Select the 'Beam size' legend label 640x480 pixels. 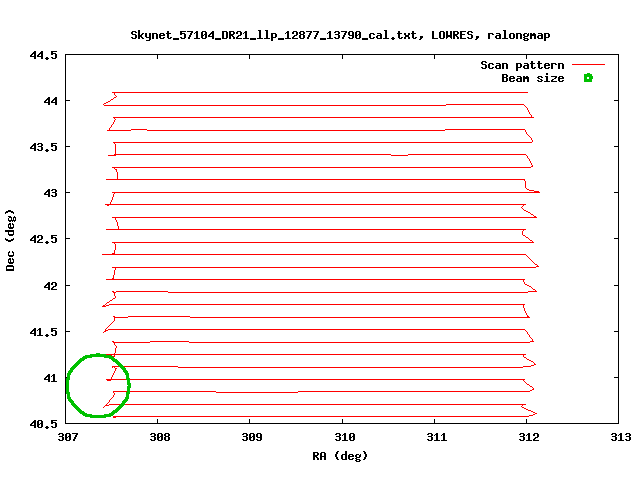click(x=533, y=78)
